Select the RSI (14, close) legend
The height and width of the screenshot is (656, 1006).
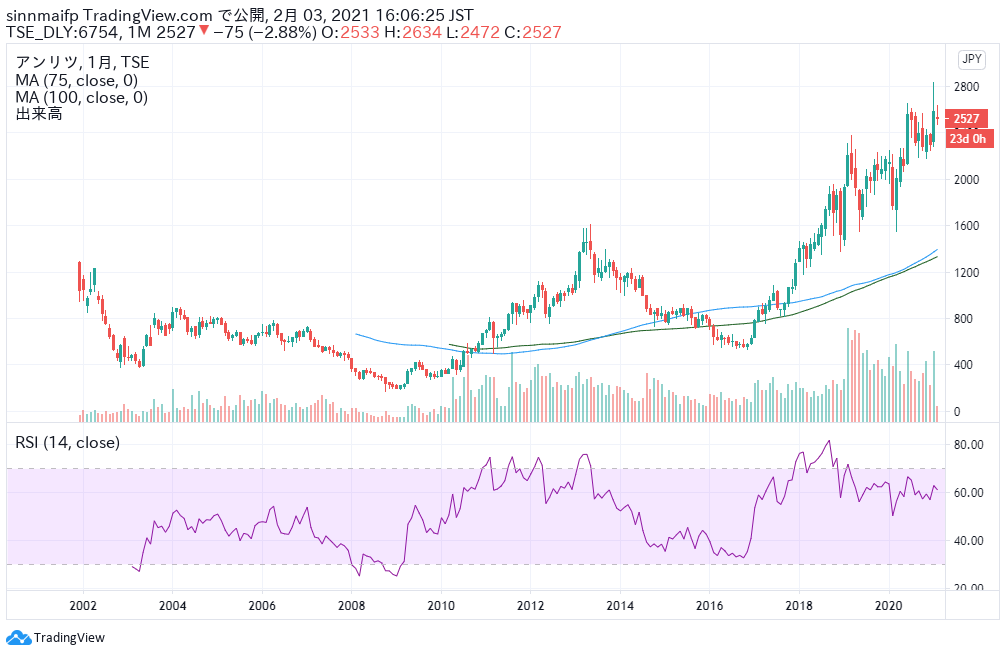tap(67, 442)
